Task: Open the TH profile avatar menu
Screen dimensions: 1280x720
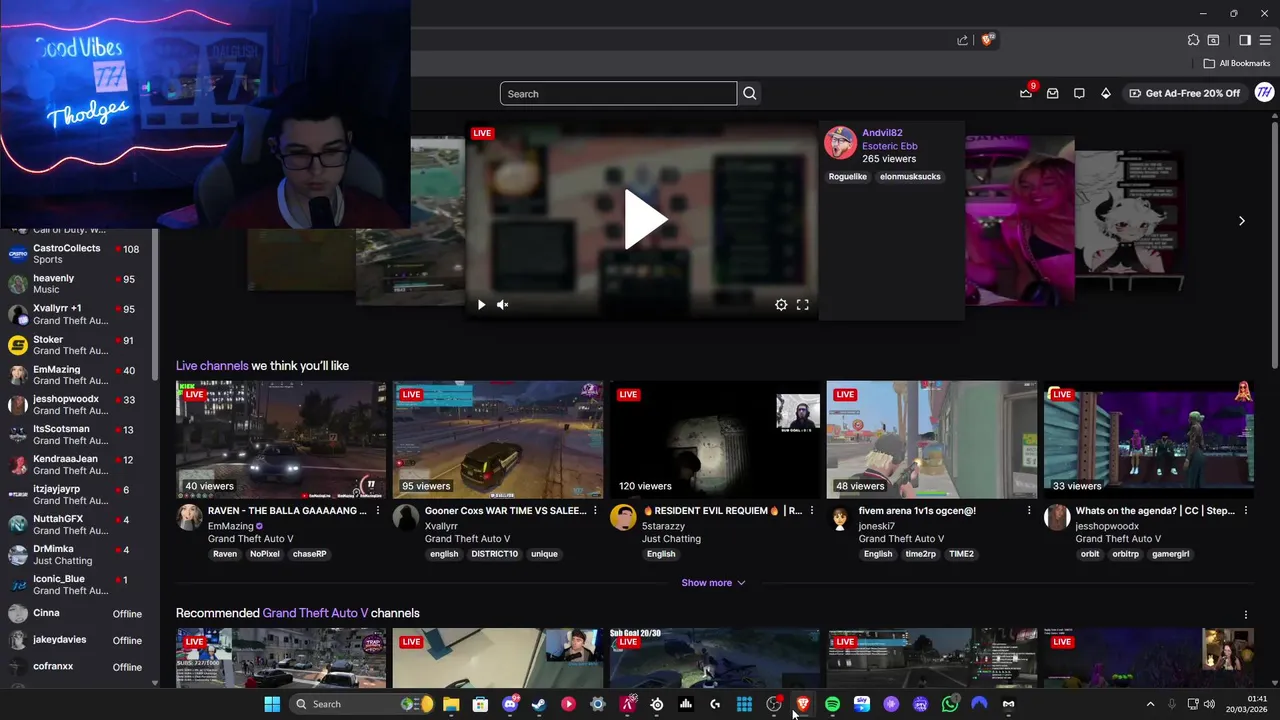Action: point(1264,93)
